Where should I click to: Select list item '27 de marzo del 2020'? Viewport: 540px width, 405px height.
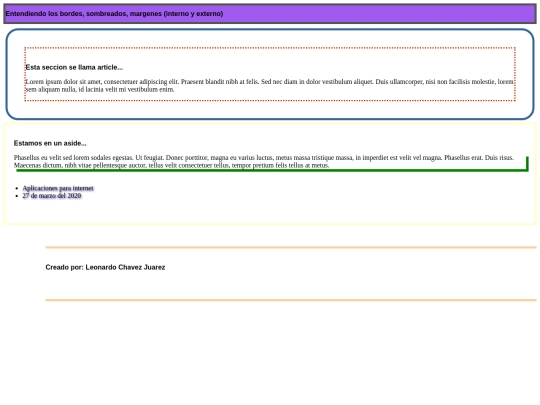point(52,196)
